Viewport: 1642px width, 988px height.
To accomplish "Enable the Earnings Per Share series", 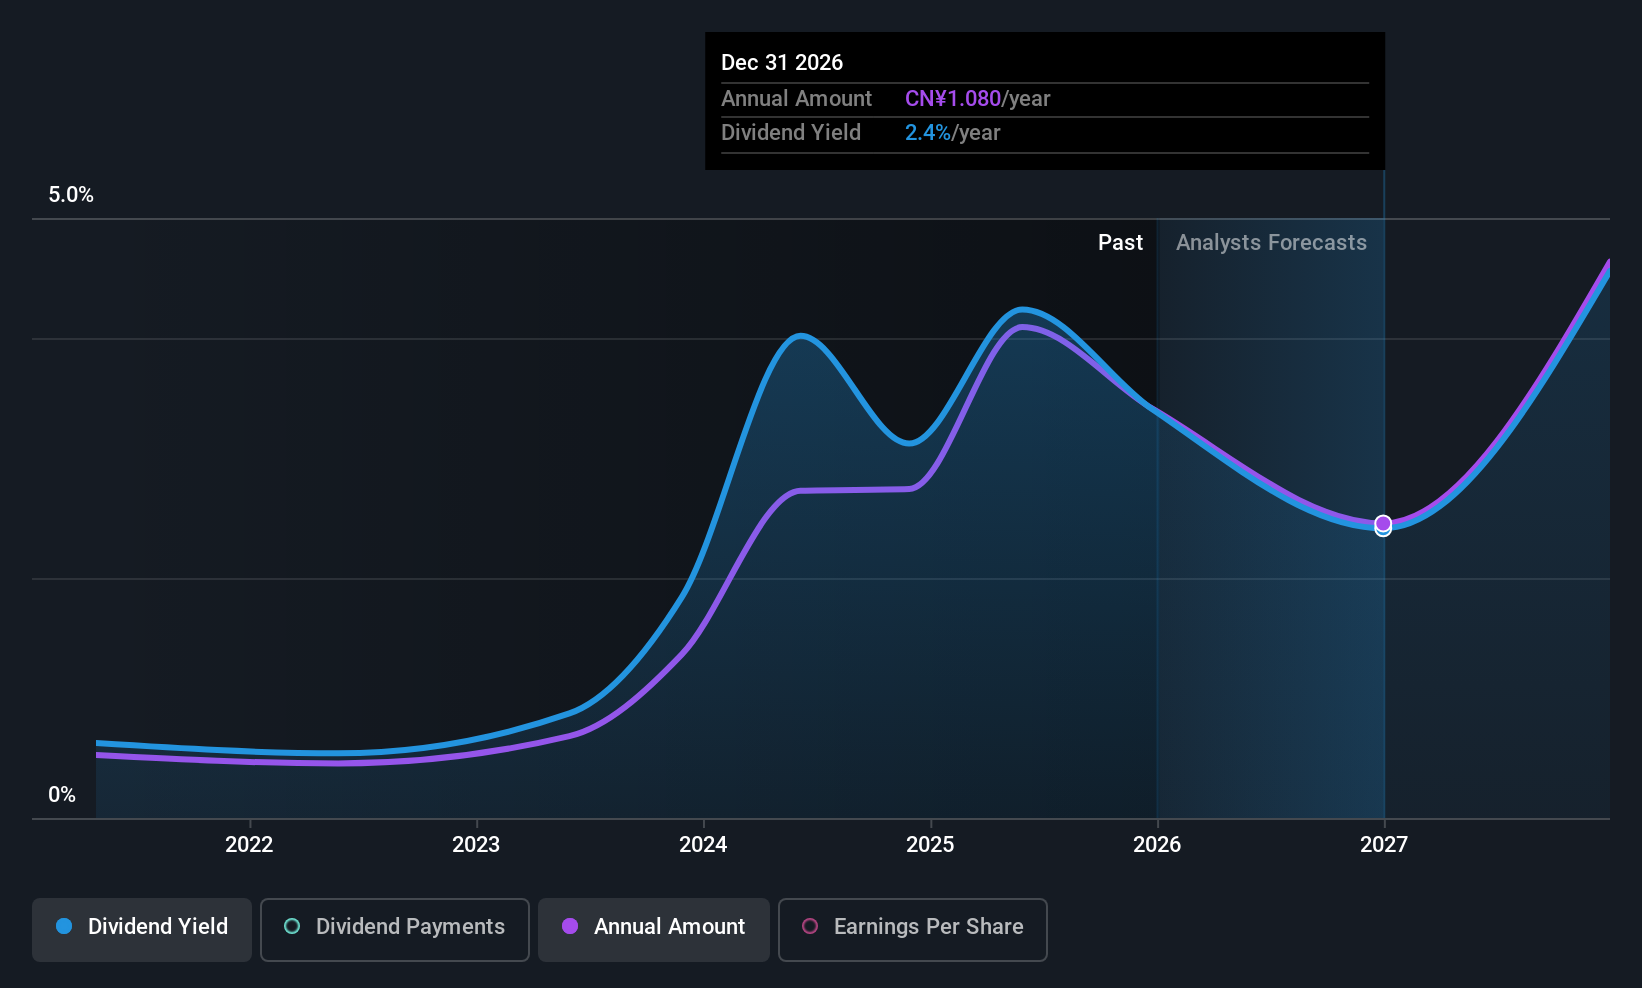I will 912,929.
